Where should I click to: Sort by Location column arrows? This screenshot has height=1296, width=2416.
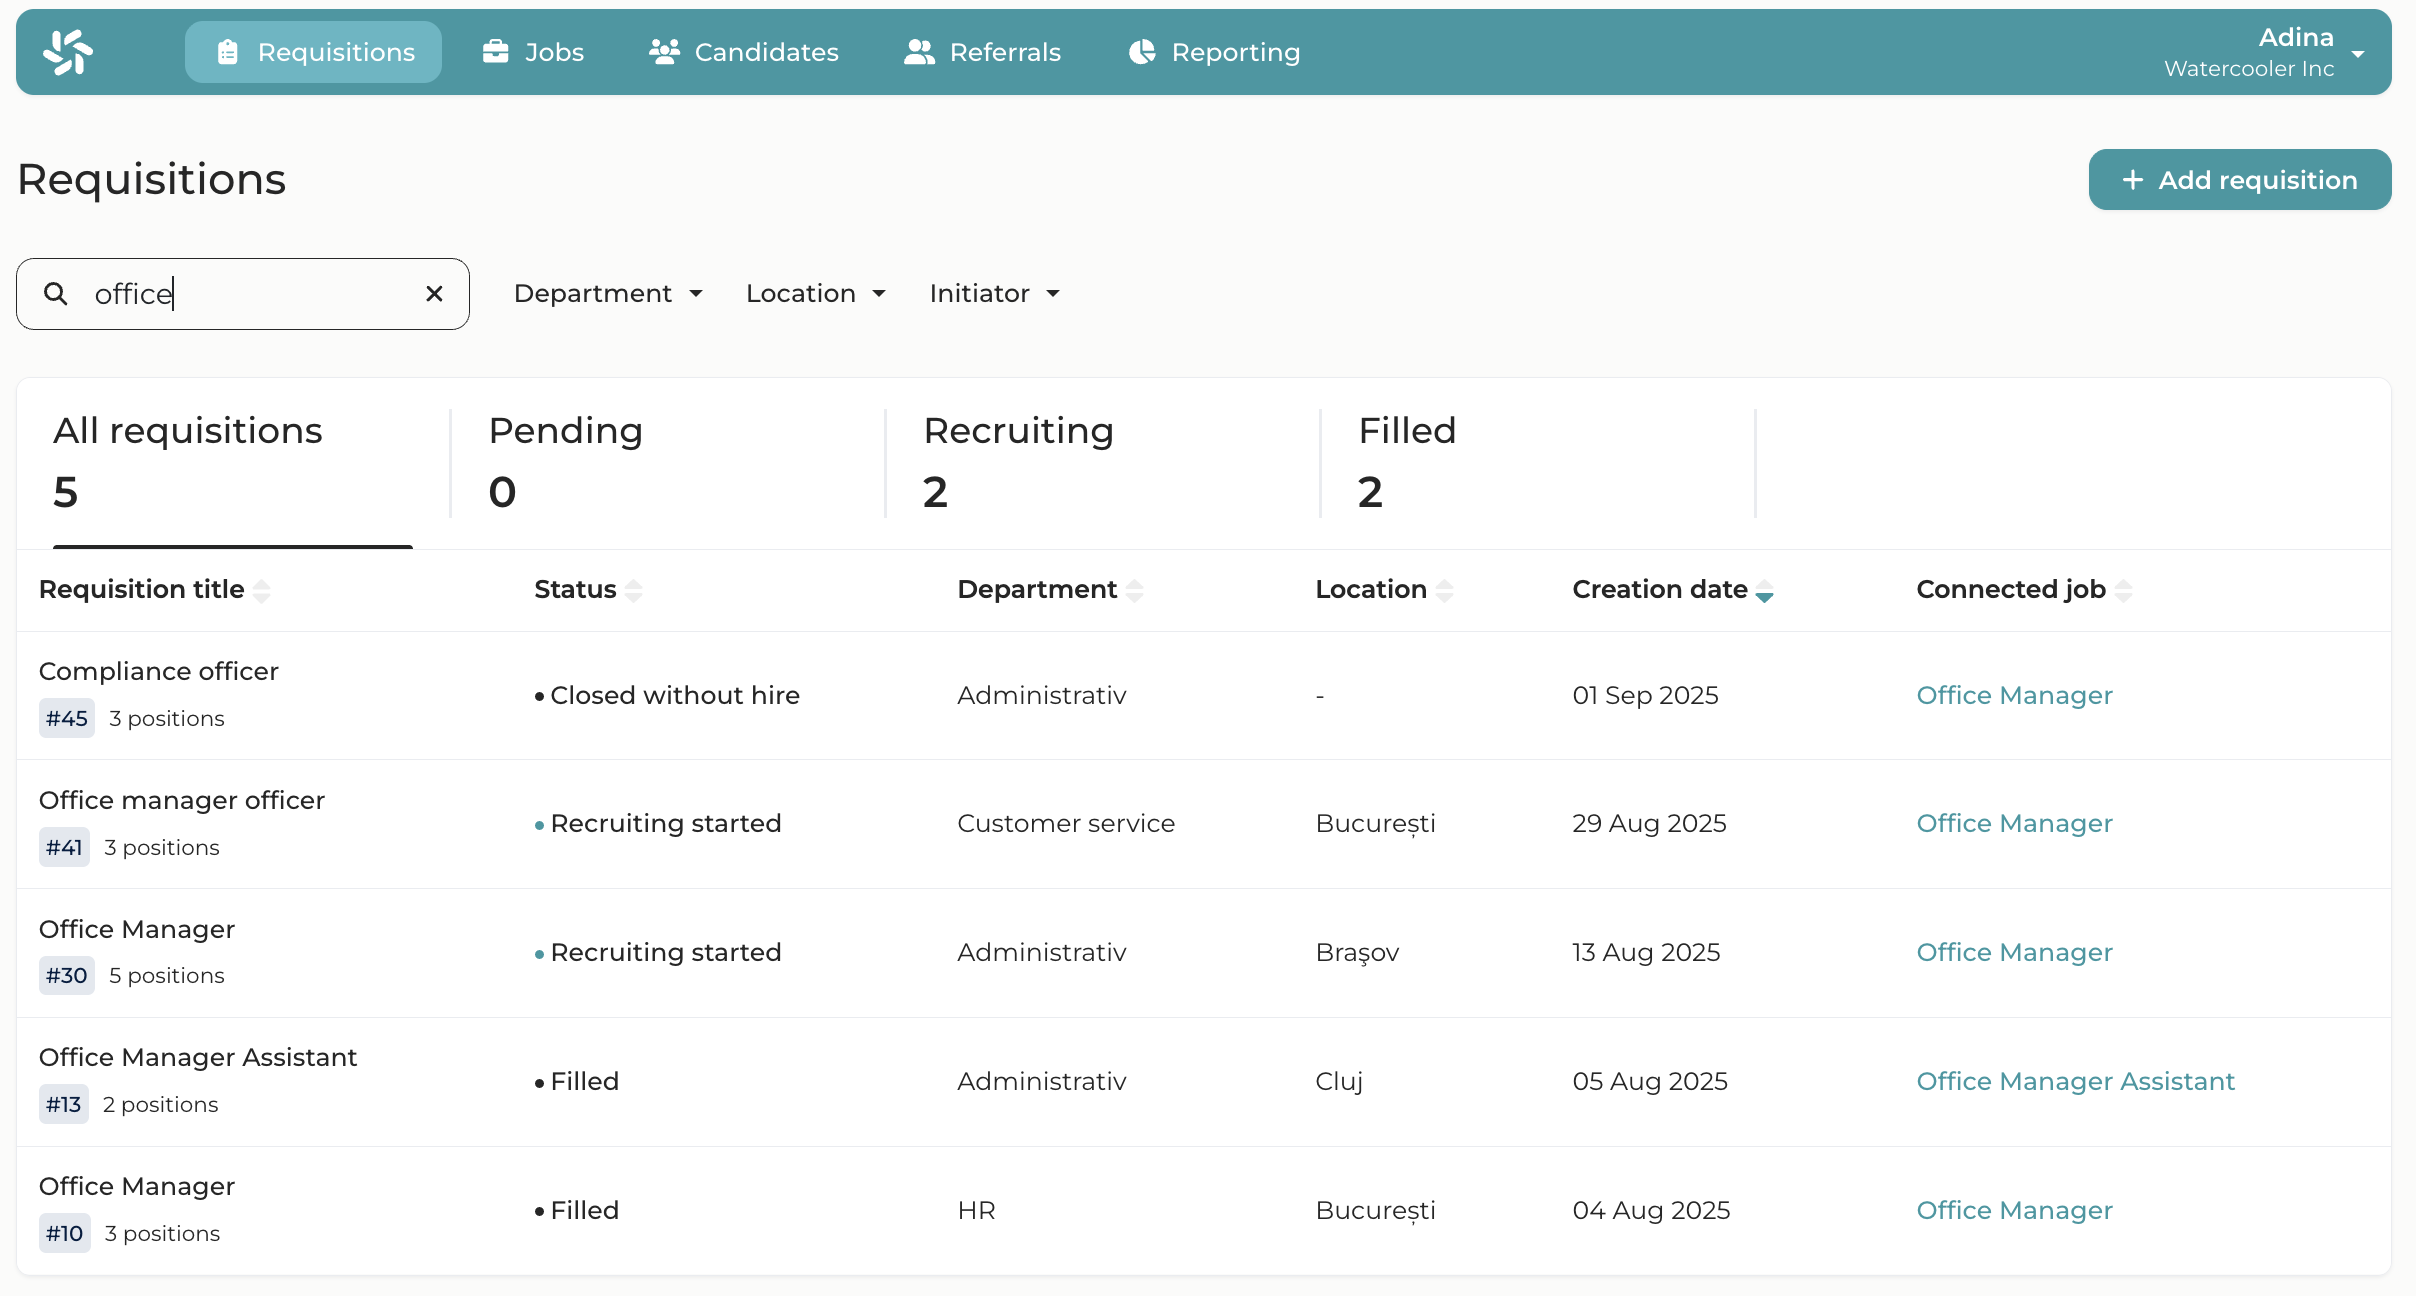(x=1444, y=591)
